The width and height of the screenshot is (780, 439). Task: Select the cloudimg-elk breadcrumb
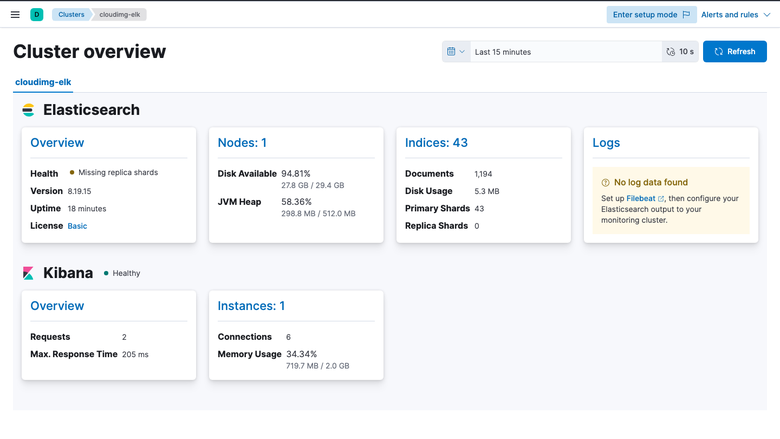119,14
